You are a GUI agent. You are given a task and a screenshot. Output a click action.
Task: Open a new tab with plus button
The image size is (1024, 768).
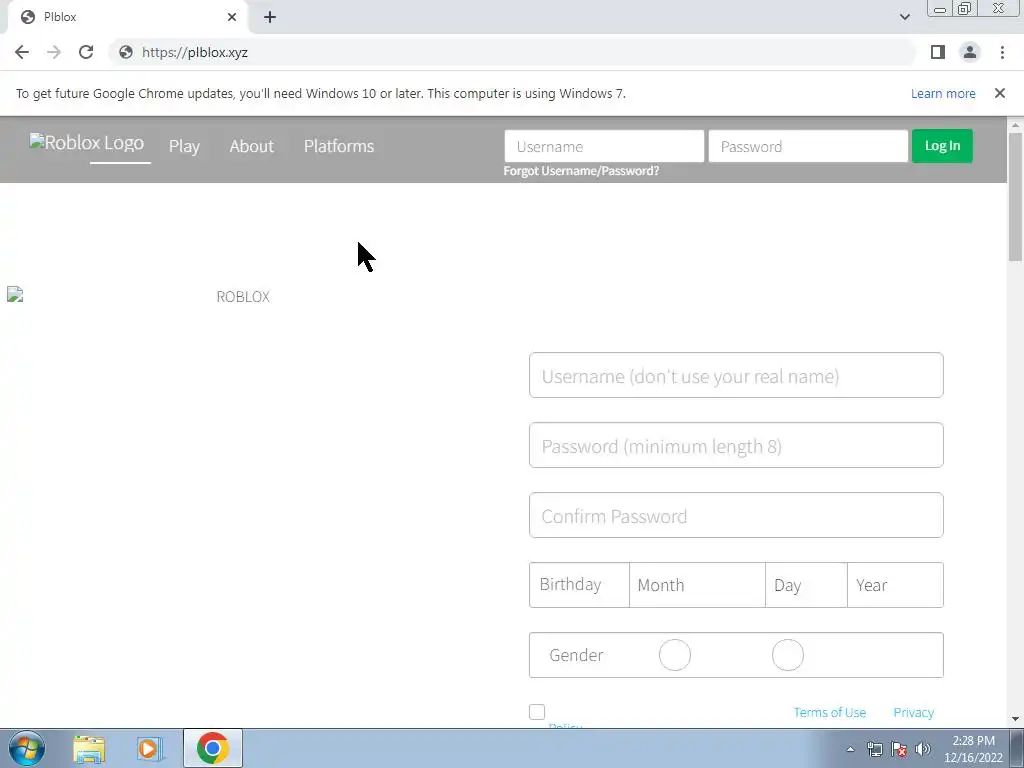click(270, 17)
